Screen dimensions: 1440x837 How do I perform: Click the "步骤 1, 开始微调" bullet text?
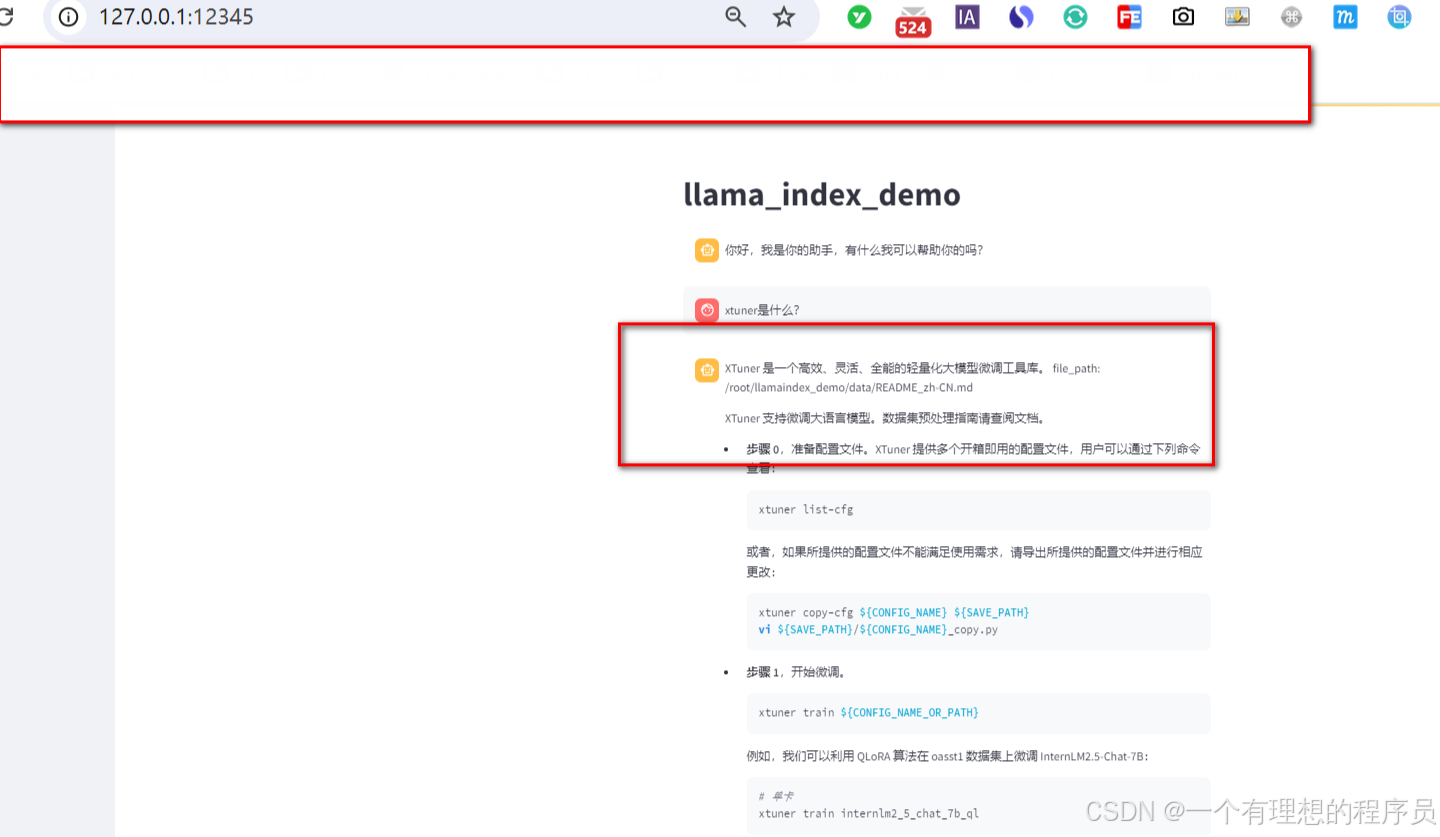[796, 672]
